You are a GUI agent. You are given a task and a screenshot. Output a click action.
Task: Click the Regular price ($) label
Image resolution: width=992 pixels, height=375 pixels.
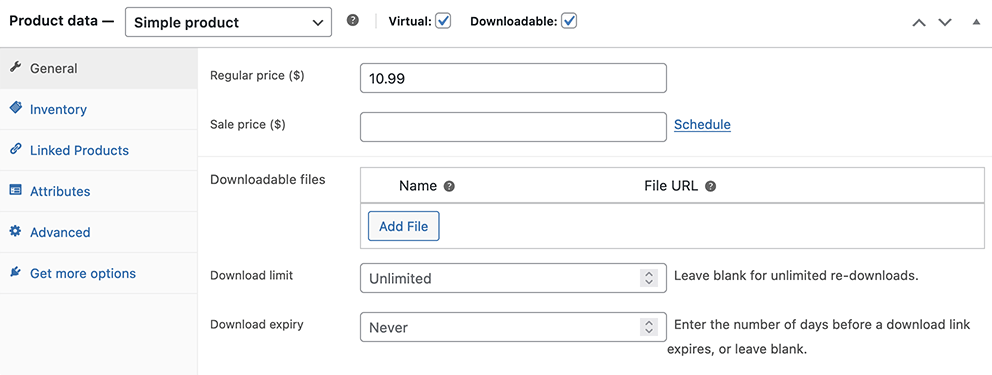click(257, 75)
